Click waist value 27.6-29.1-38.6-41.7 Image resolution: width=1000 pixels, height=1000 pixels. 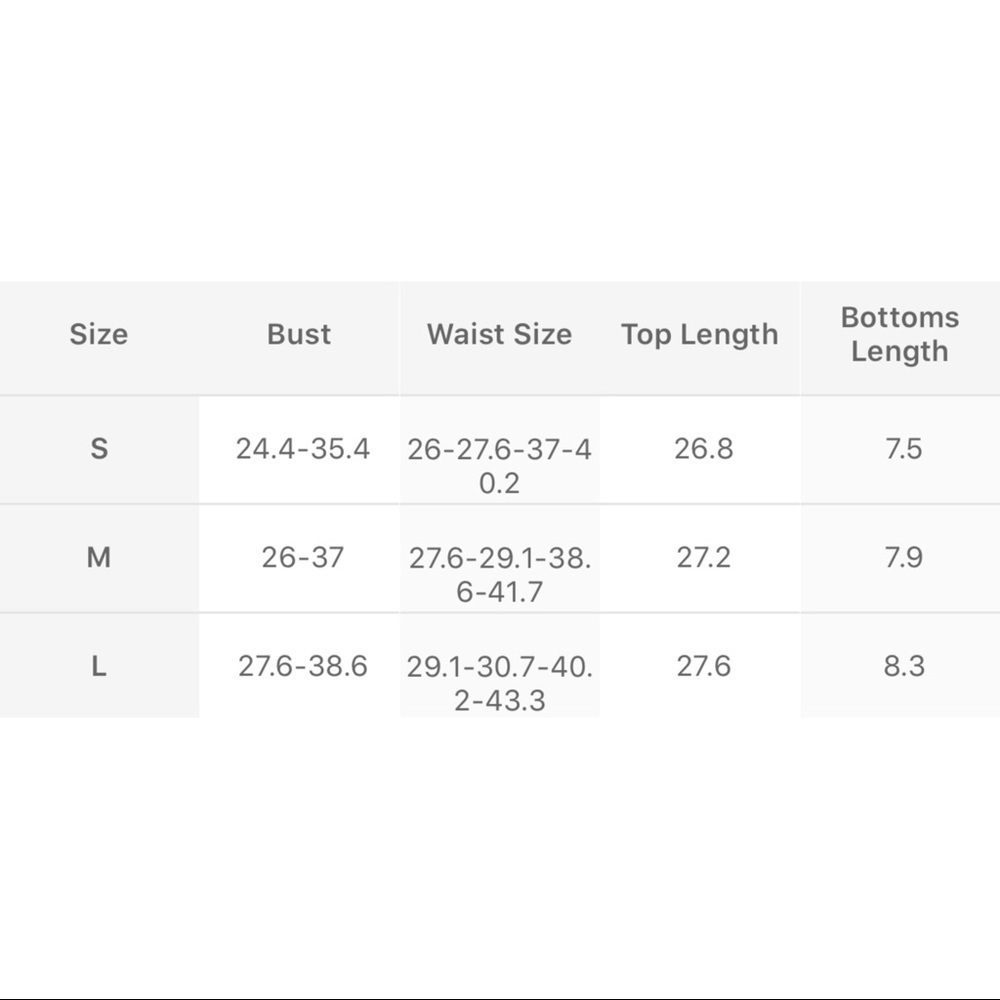[499, 574]
